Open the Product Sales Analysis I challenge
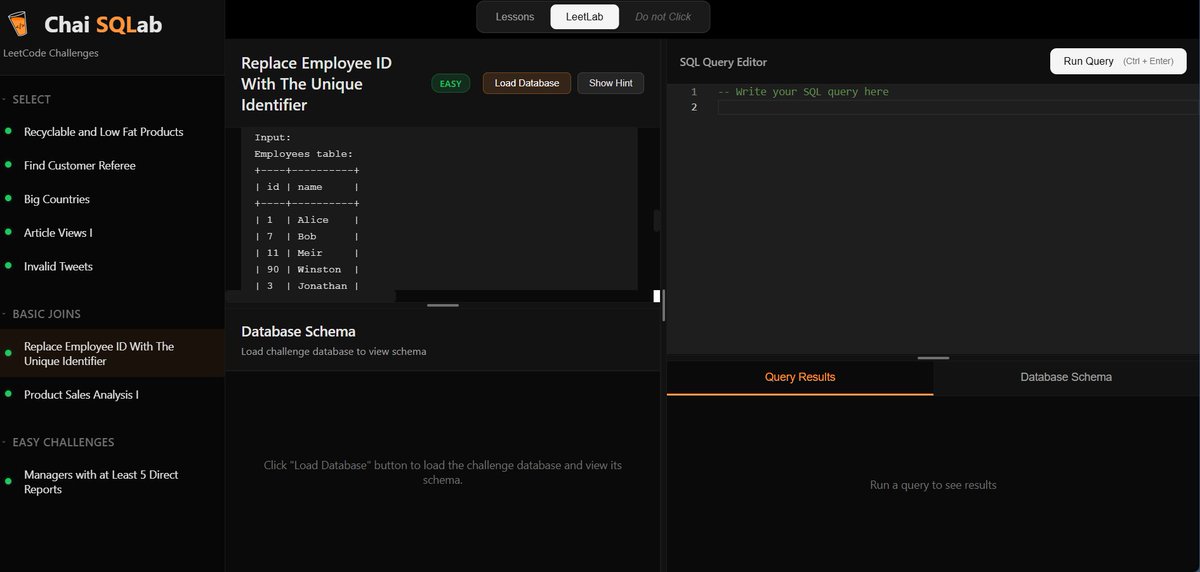This screenshot has width=1200, height=572. (x=81, y=395)
